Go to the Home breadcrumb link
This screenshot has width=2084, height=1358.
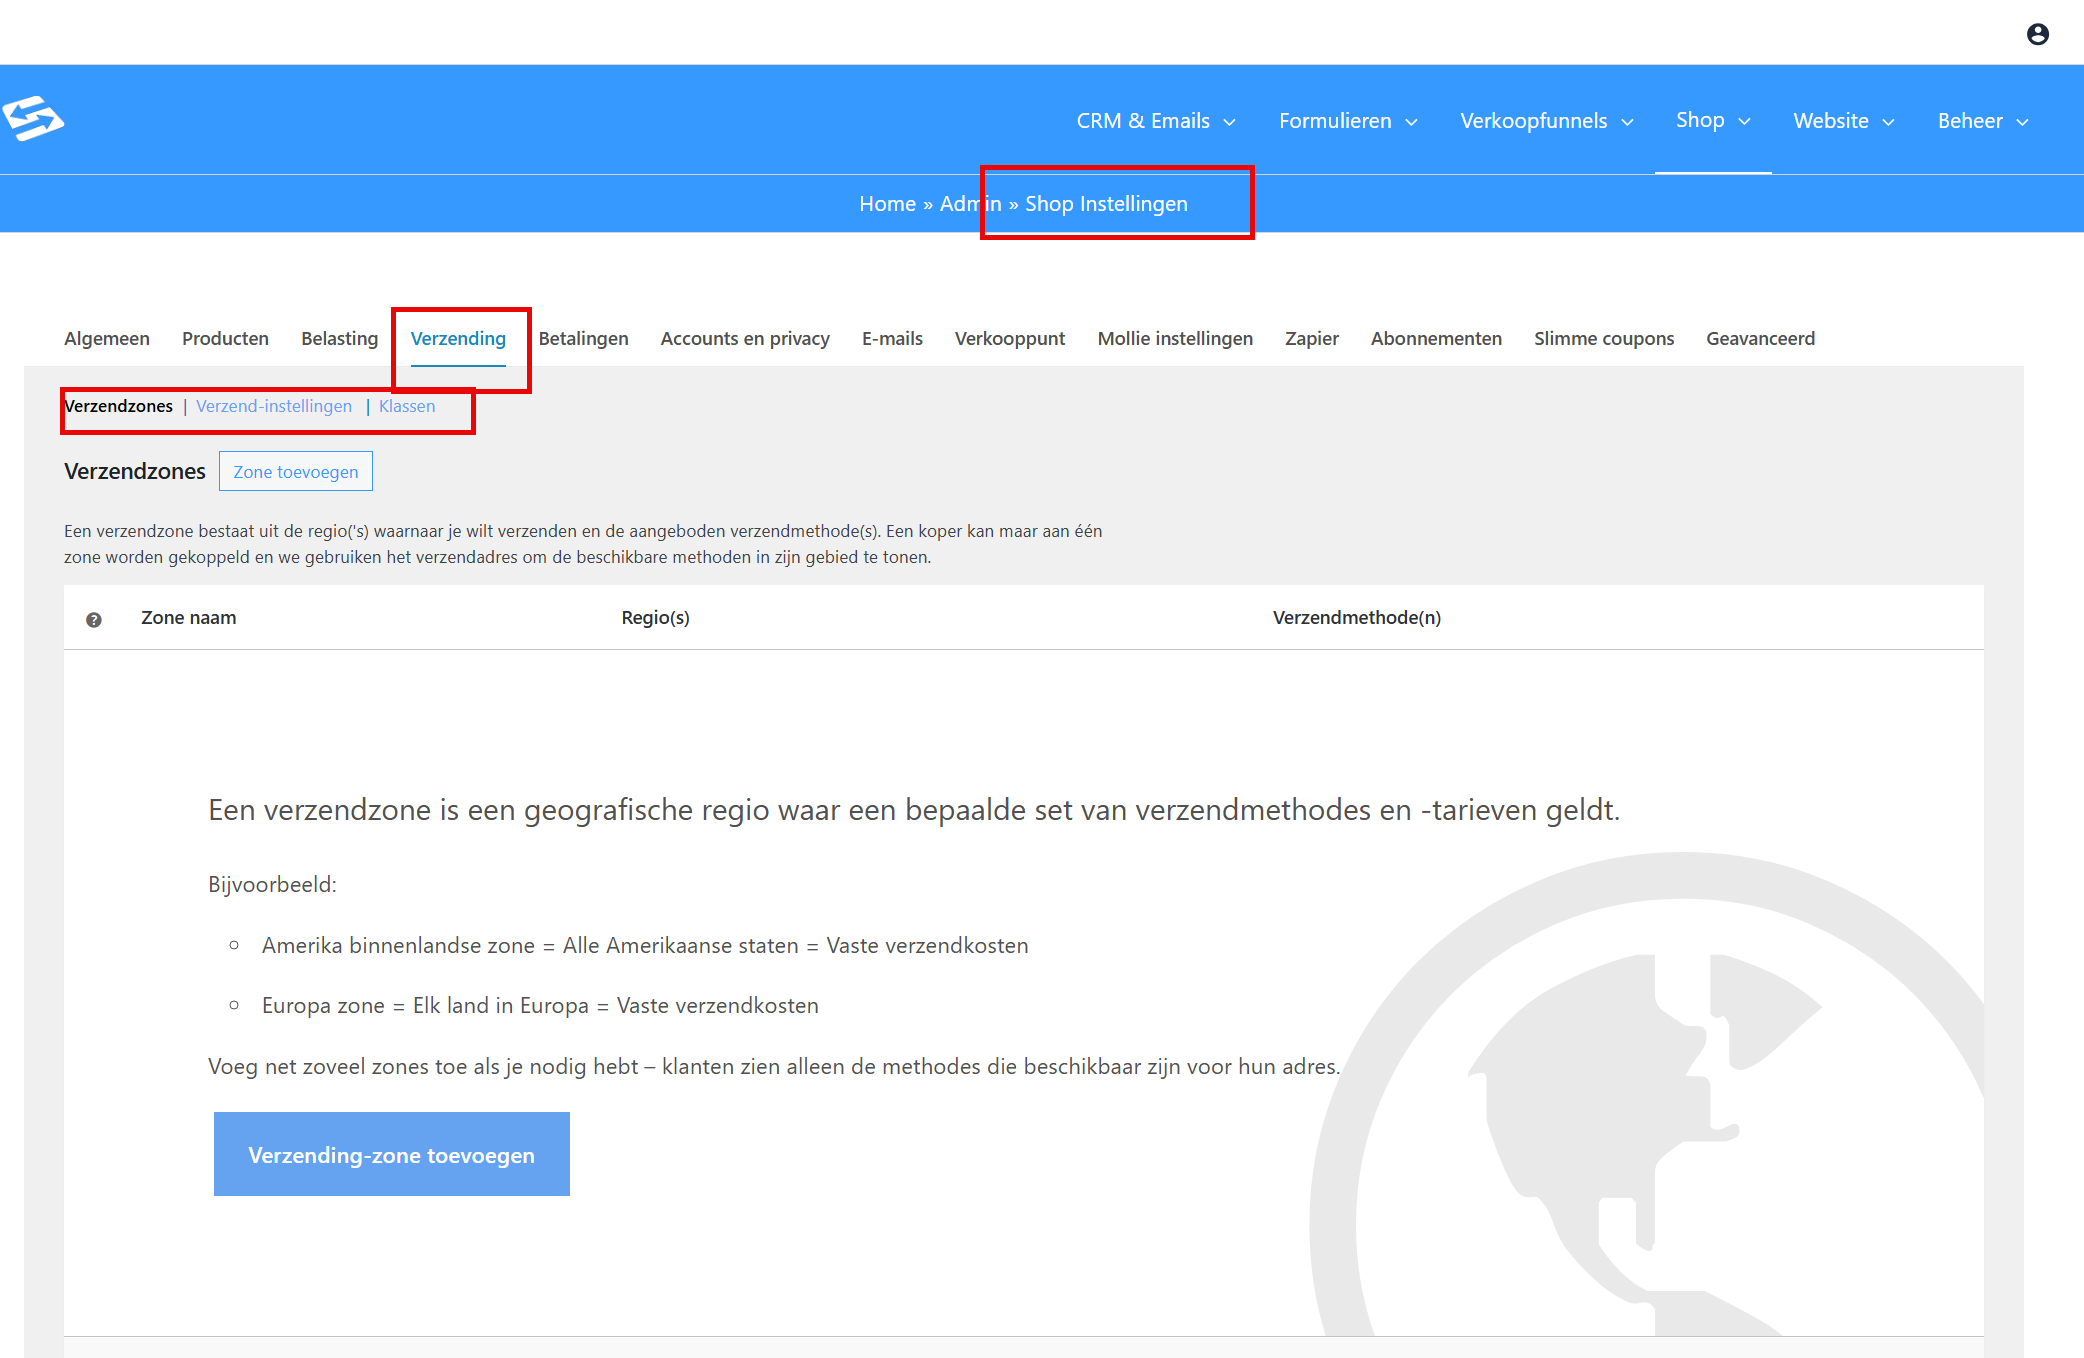pyautogui.click(x=887, y=203)
